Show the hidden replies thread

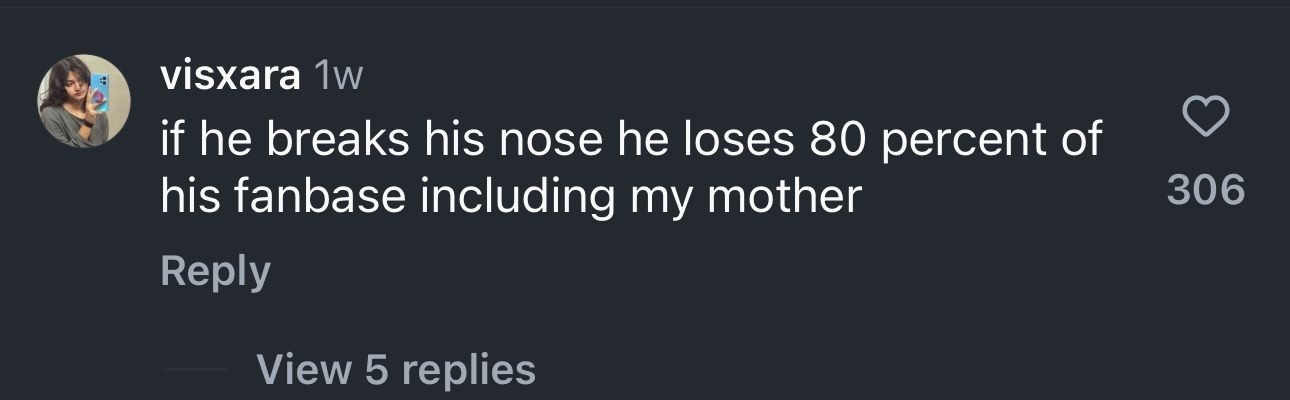pos(396,369)
